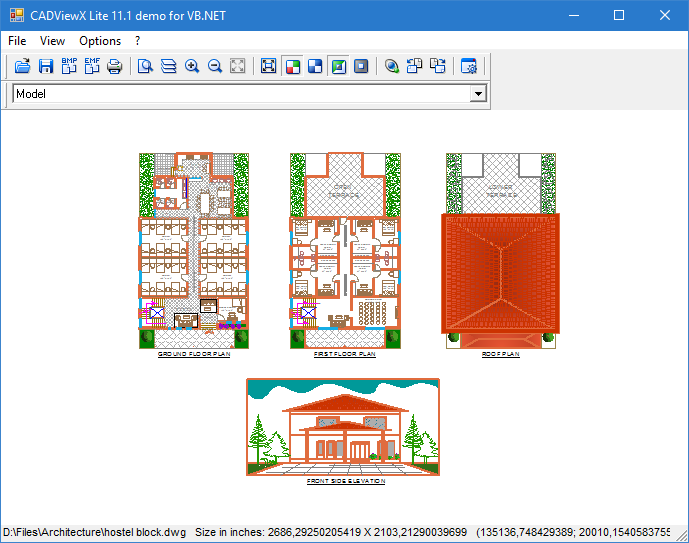Toggle the gray square toolbar button
Viewport: 689px width, 543px height.
click(x=361, y=66)
